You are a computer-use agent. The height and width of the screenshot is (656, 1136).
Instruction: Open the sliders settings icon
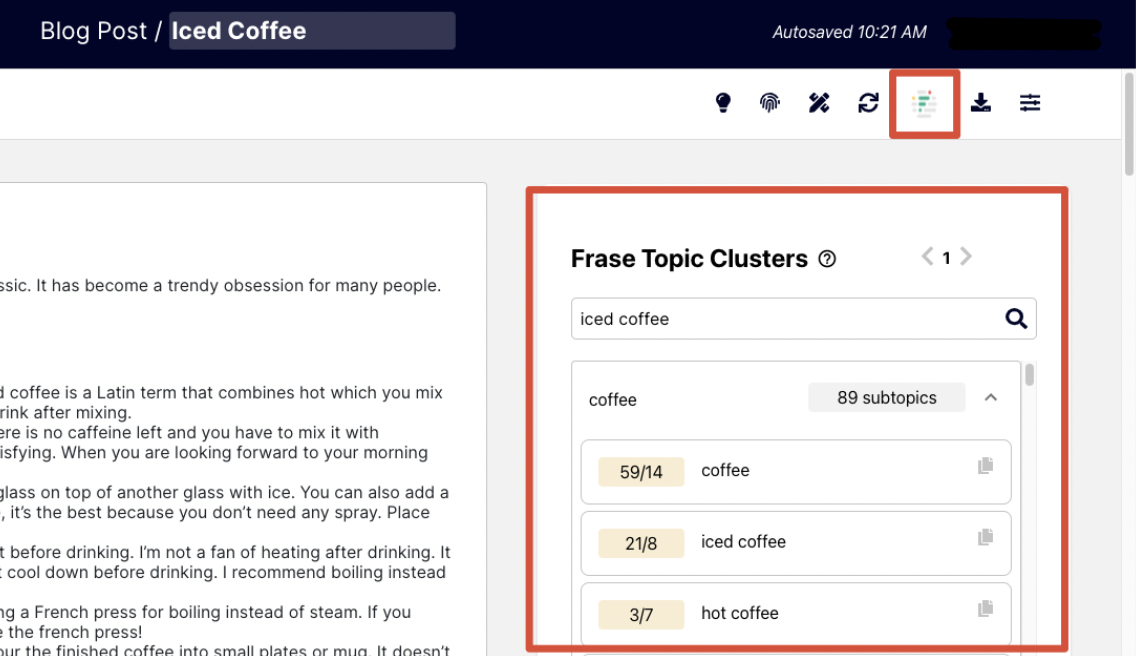point(1030,103)
